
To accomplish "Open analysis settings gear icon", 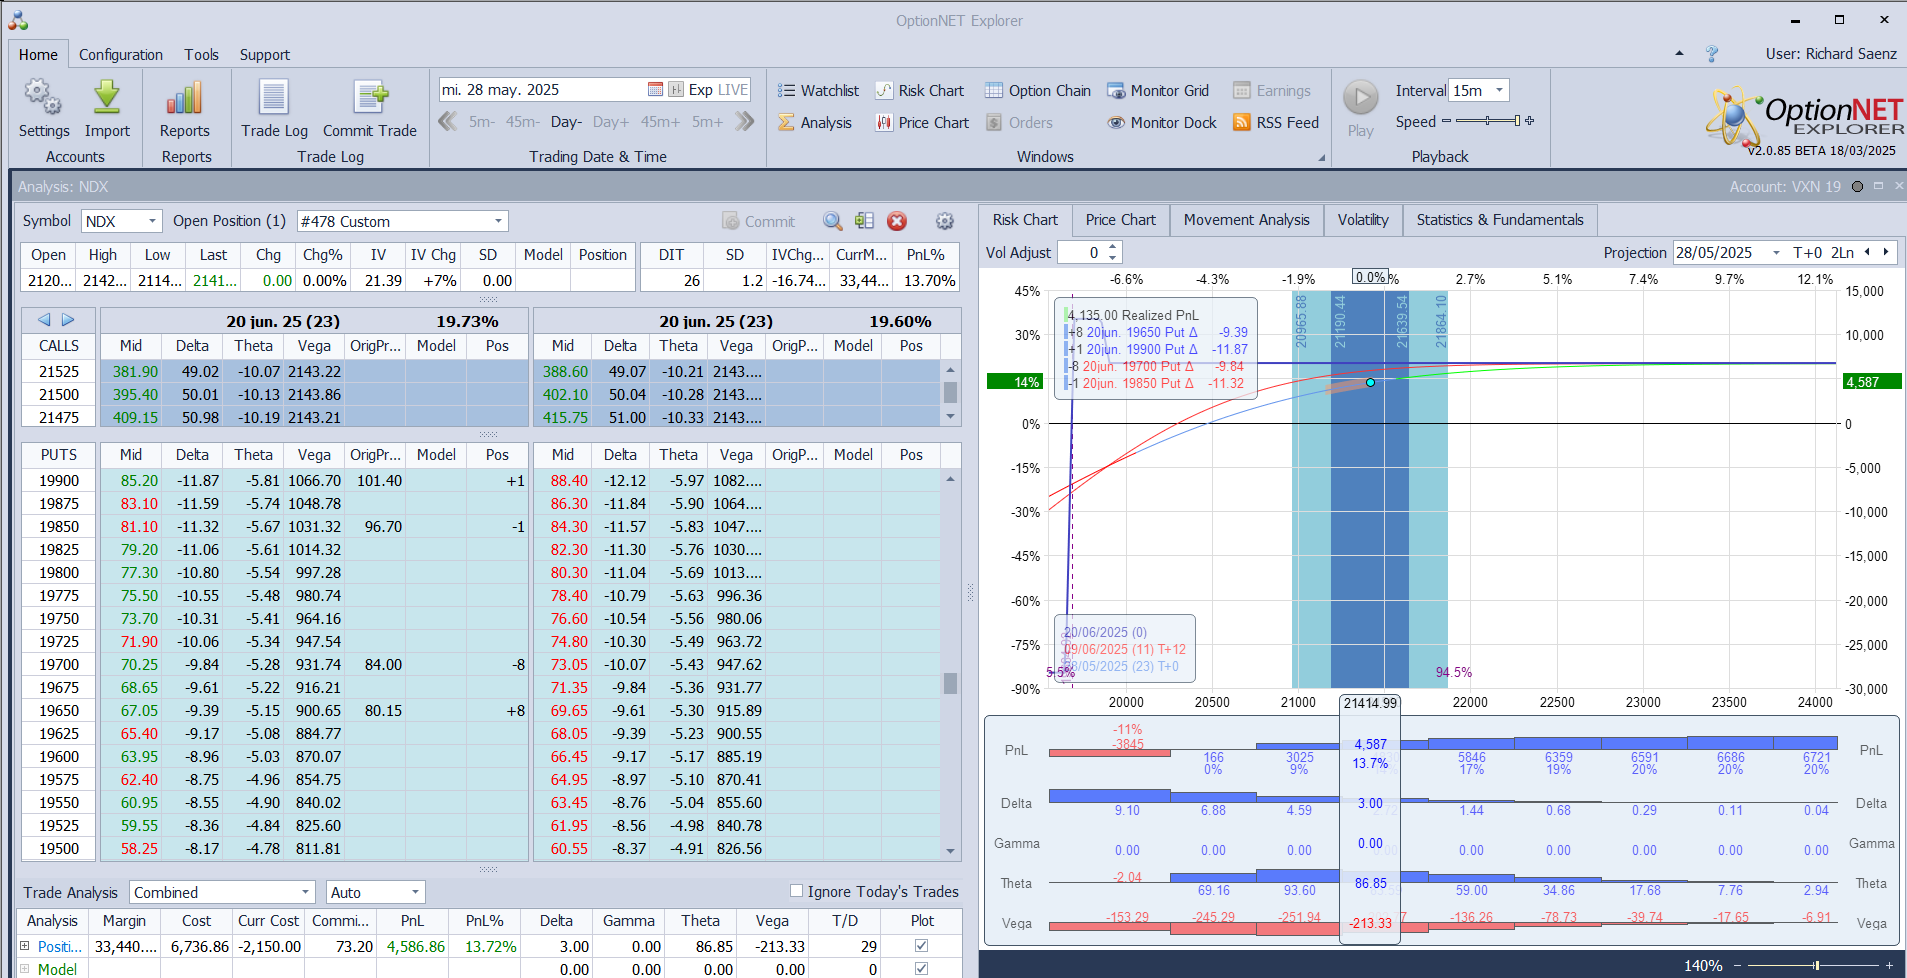I will click(x=944, y=221).
